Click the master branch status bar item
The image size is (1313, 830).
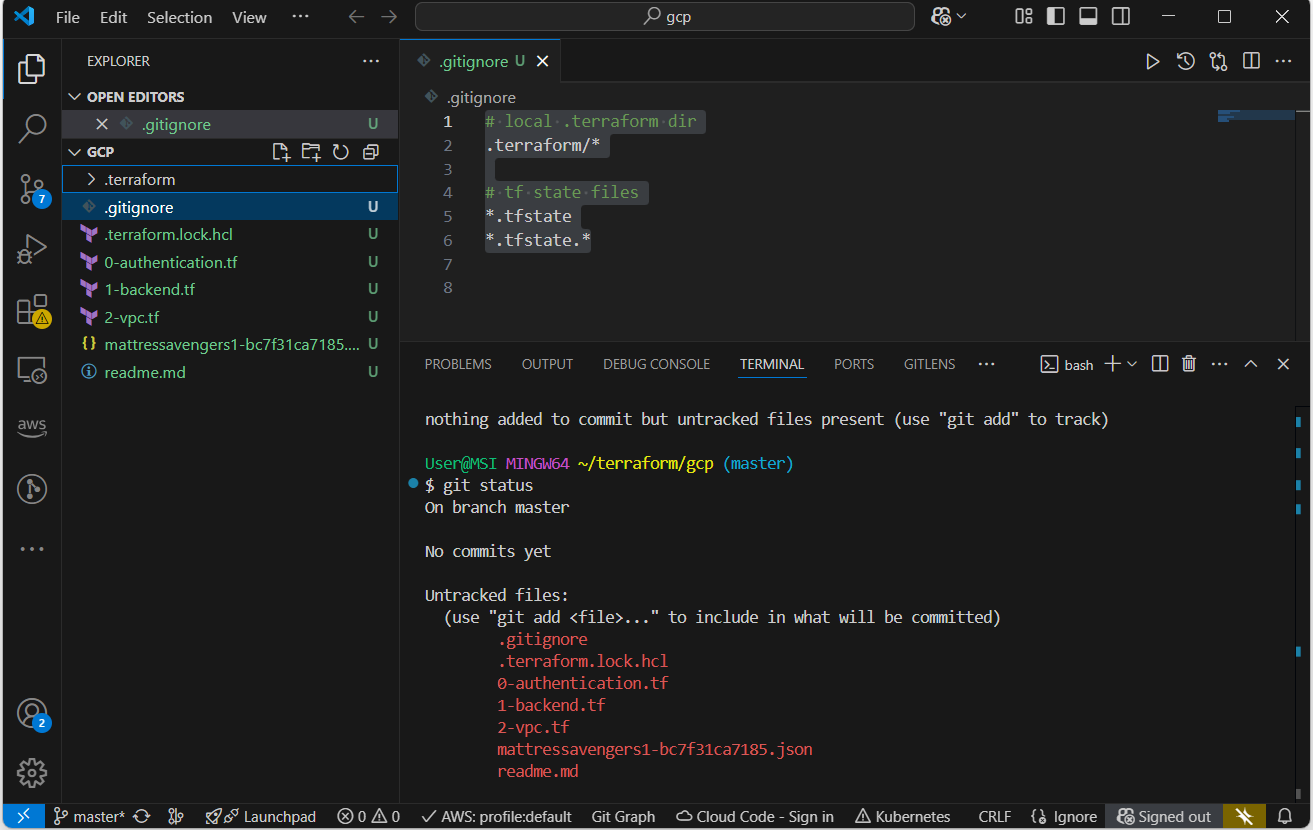89,817
